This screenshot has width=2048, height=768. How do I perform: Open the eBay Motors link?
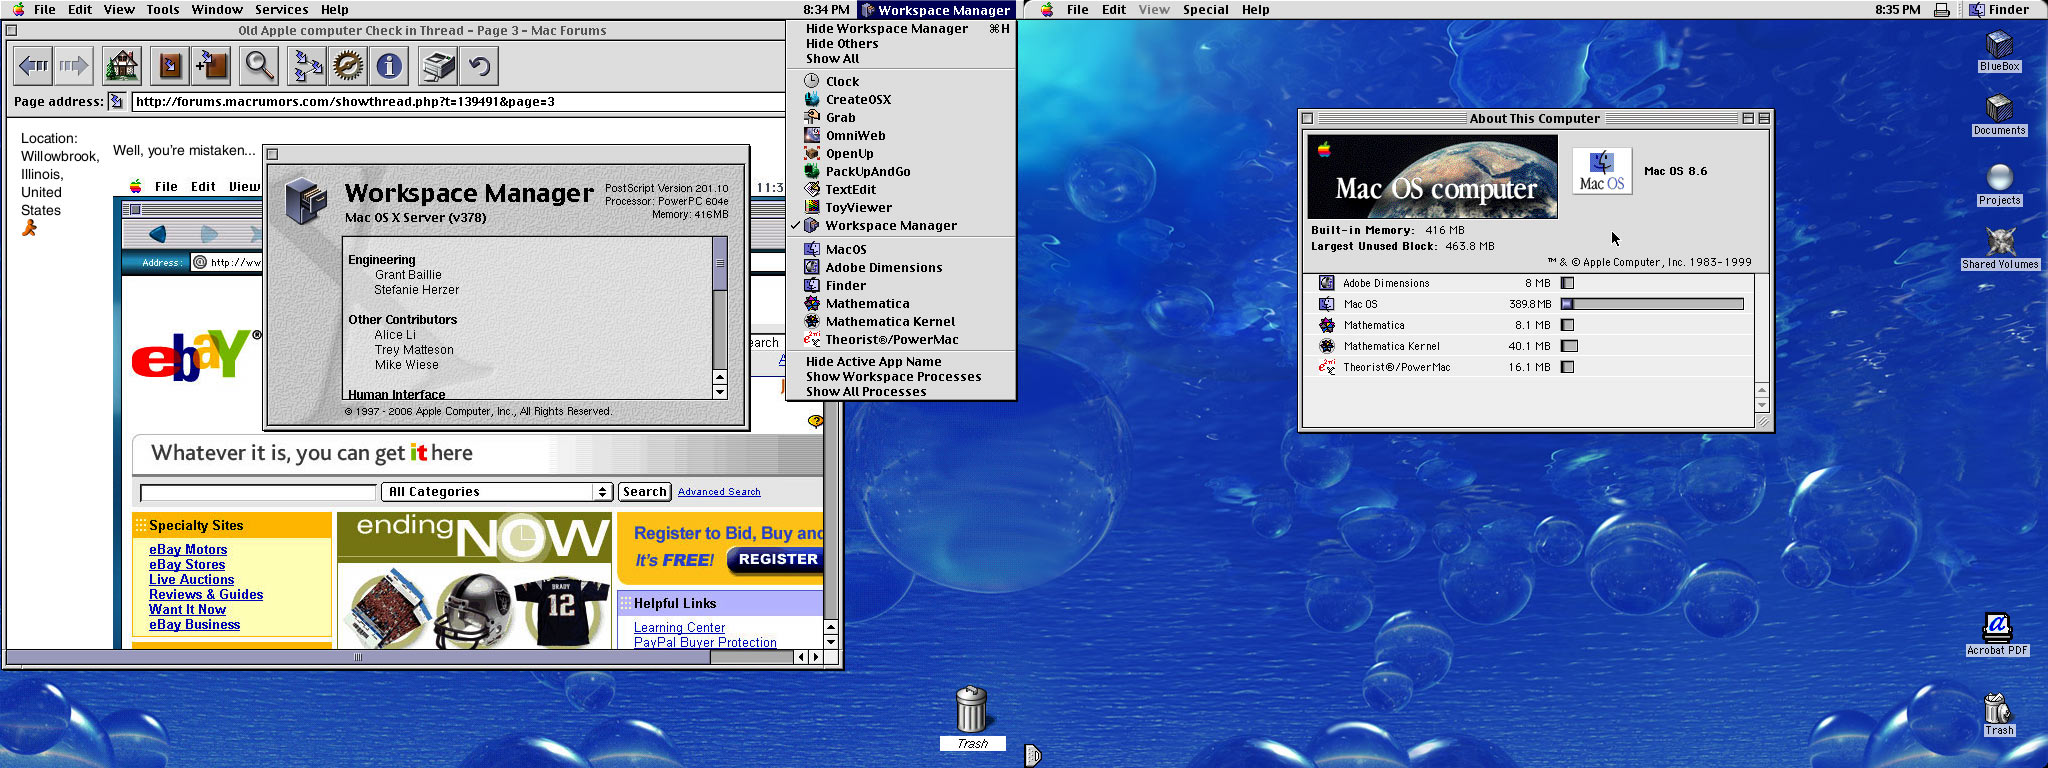[188, 549]
